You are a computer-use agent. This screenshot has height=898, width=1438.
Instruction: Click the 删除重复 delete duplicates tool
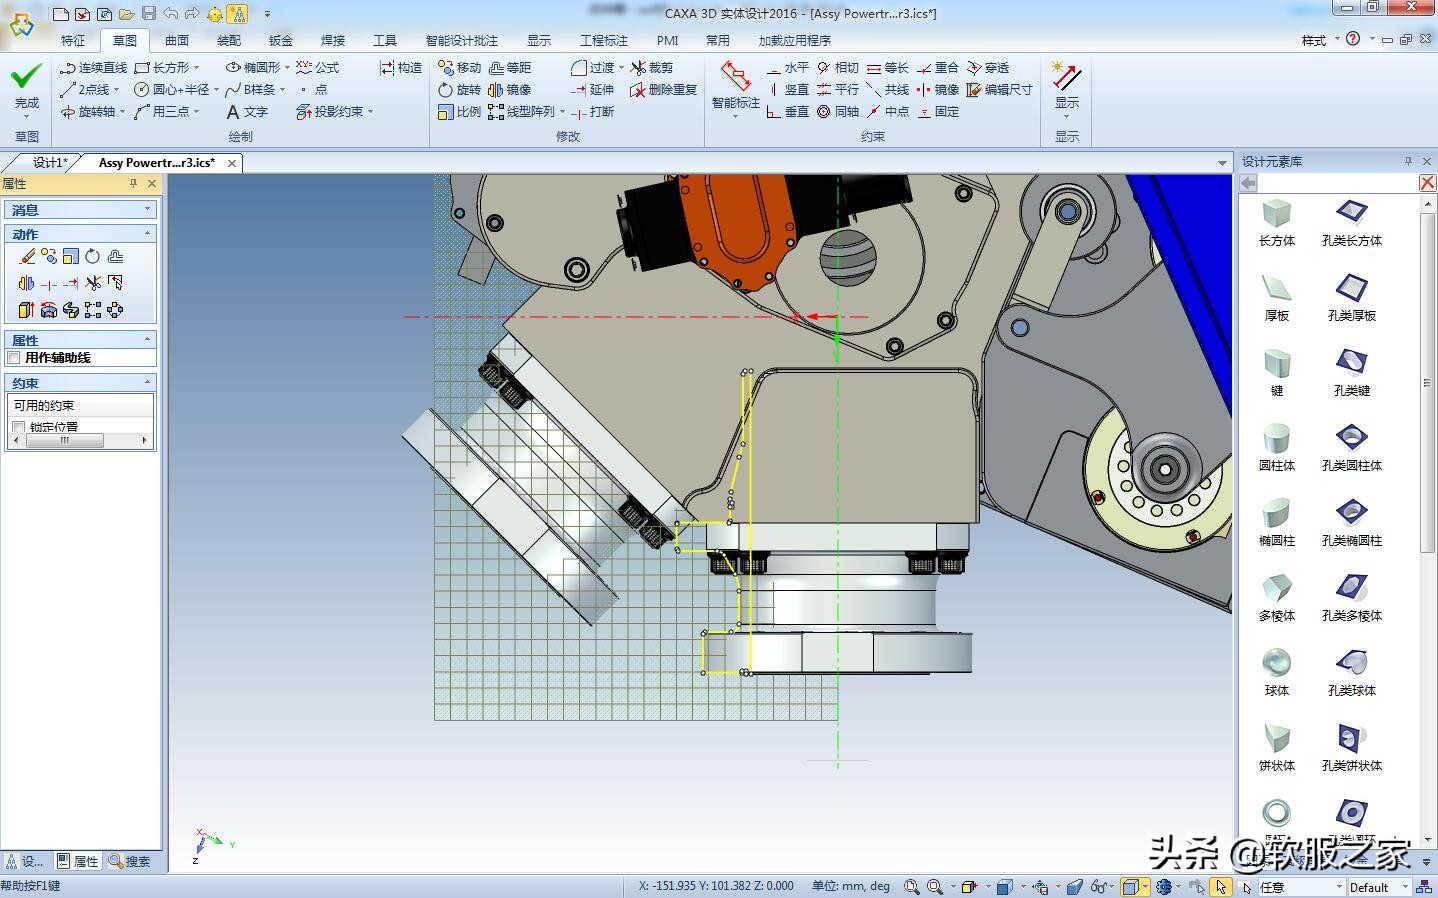[x=664, y=89]
